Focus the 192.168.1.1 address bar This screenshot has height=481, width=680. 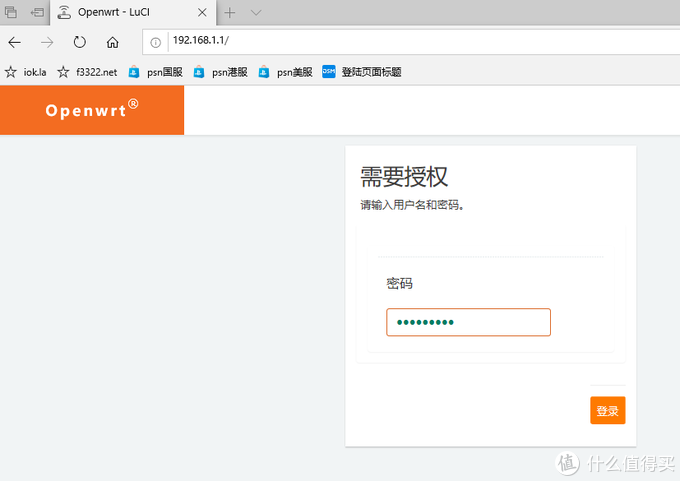pyautogui.click(x=412, y=42)
